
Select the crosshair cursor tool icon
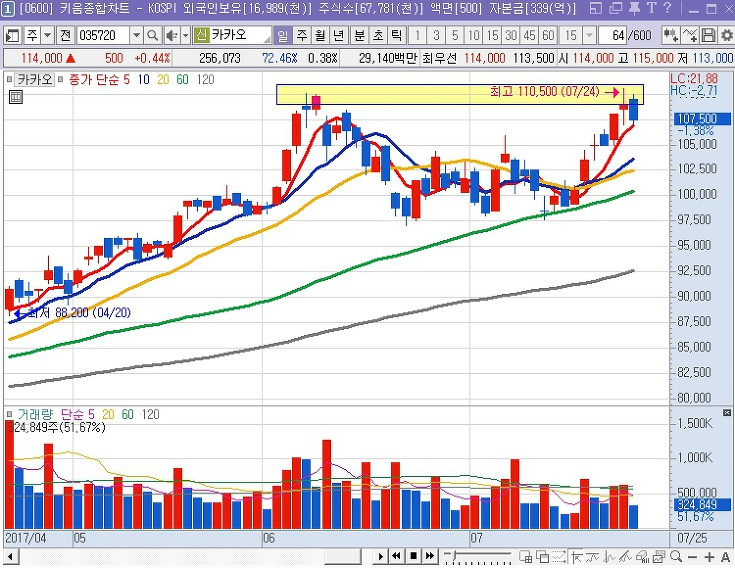pos(576,557)
